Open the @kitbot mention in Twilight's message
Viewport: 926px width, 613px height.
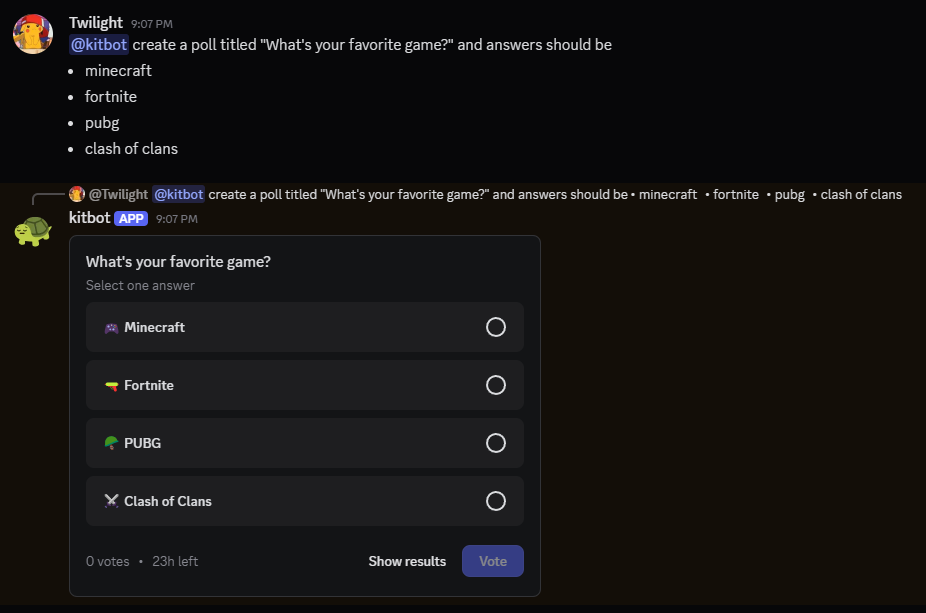[x=97, y=44]
